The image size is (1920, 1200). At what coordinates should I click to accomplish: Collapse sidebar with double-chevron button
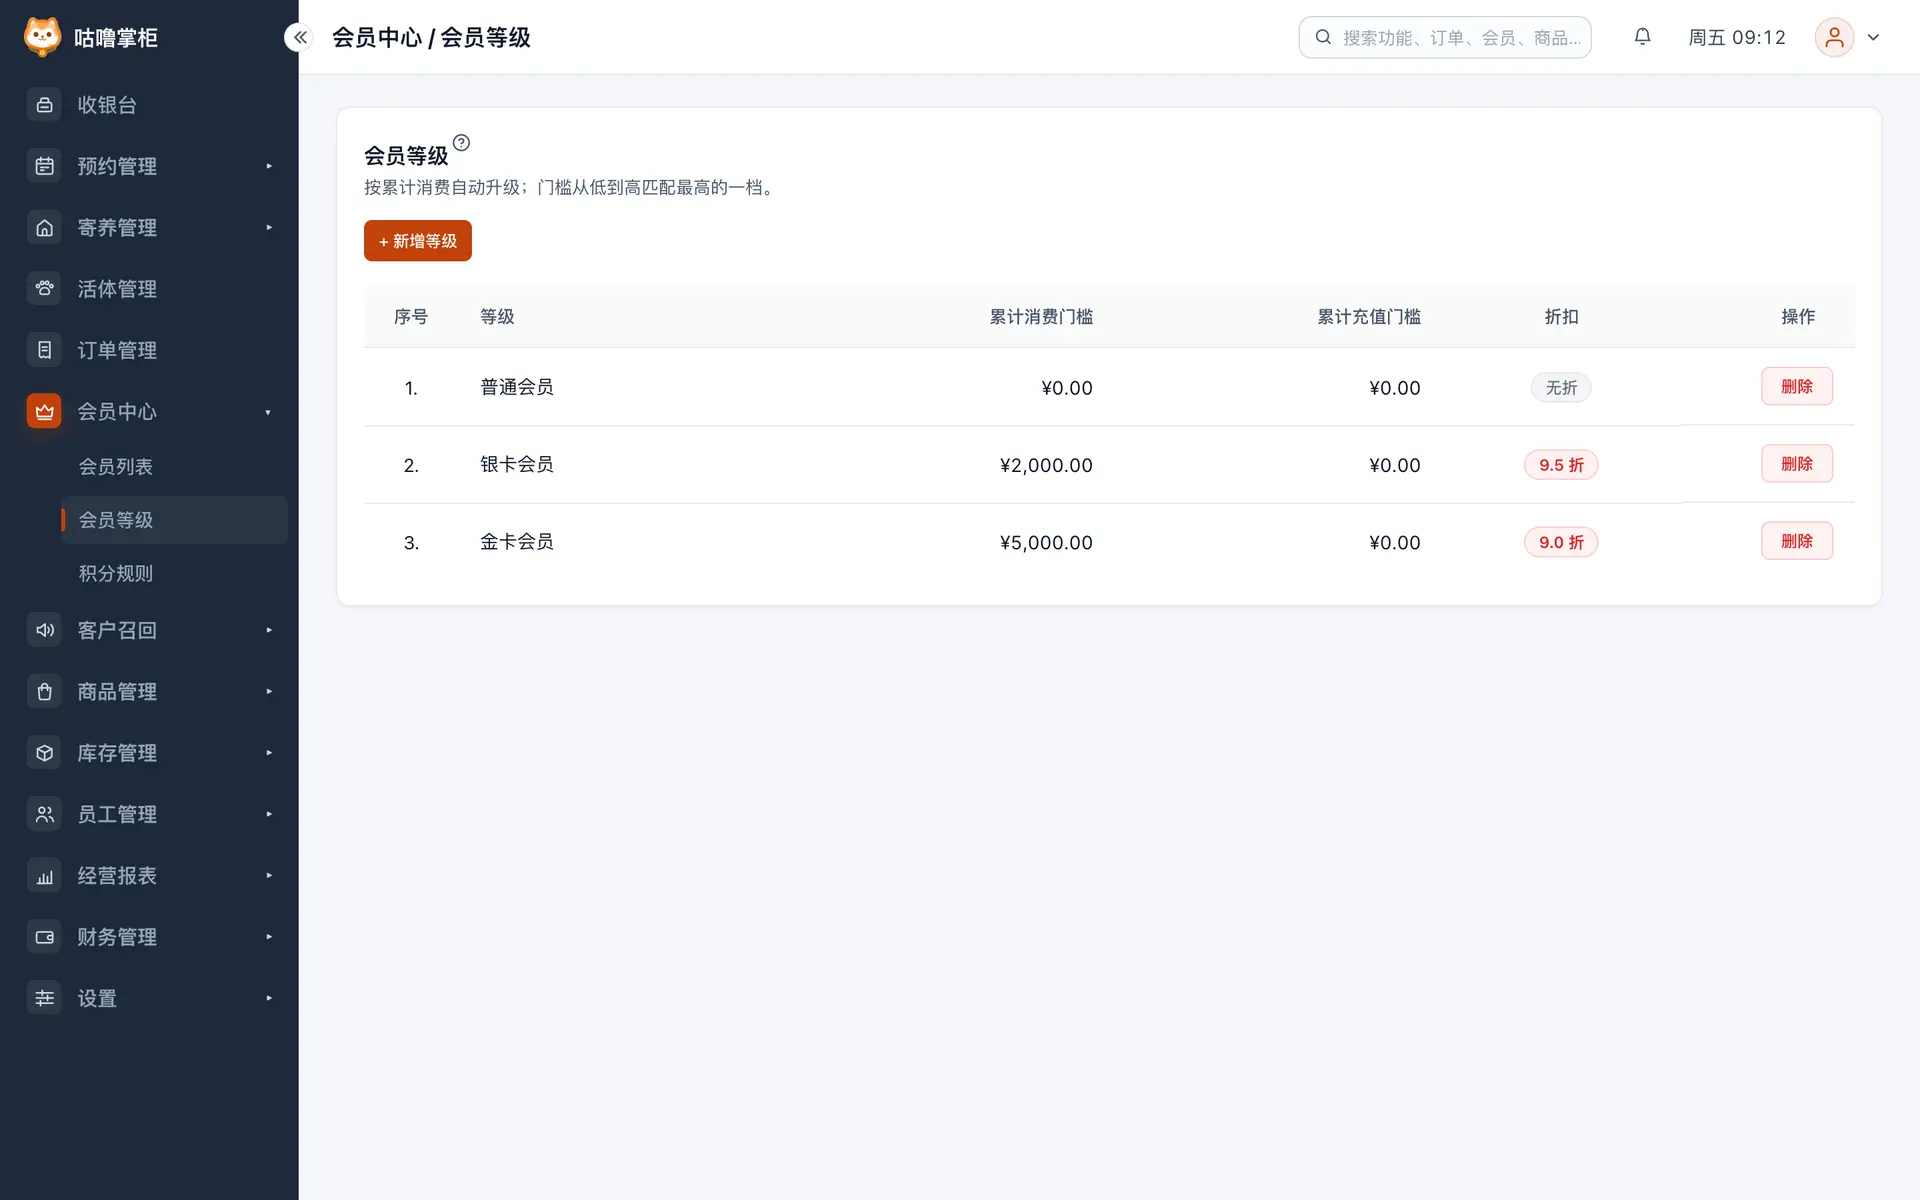click(299, 37)
